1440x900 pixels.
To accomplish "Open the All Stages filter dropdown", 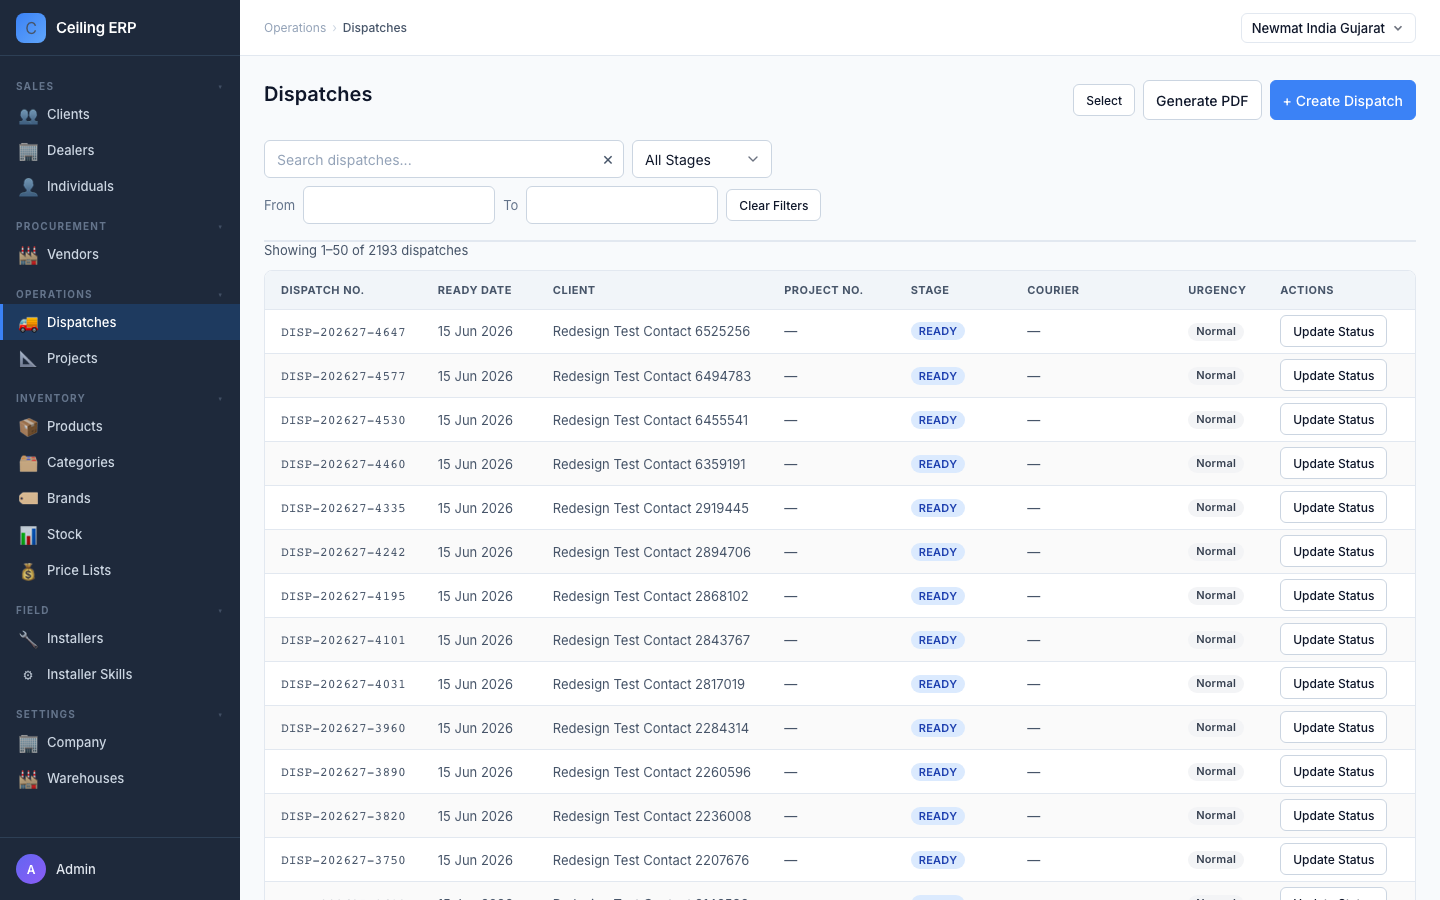I will click(x=702, y=159).
